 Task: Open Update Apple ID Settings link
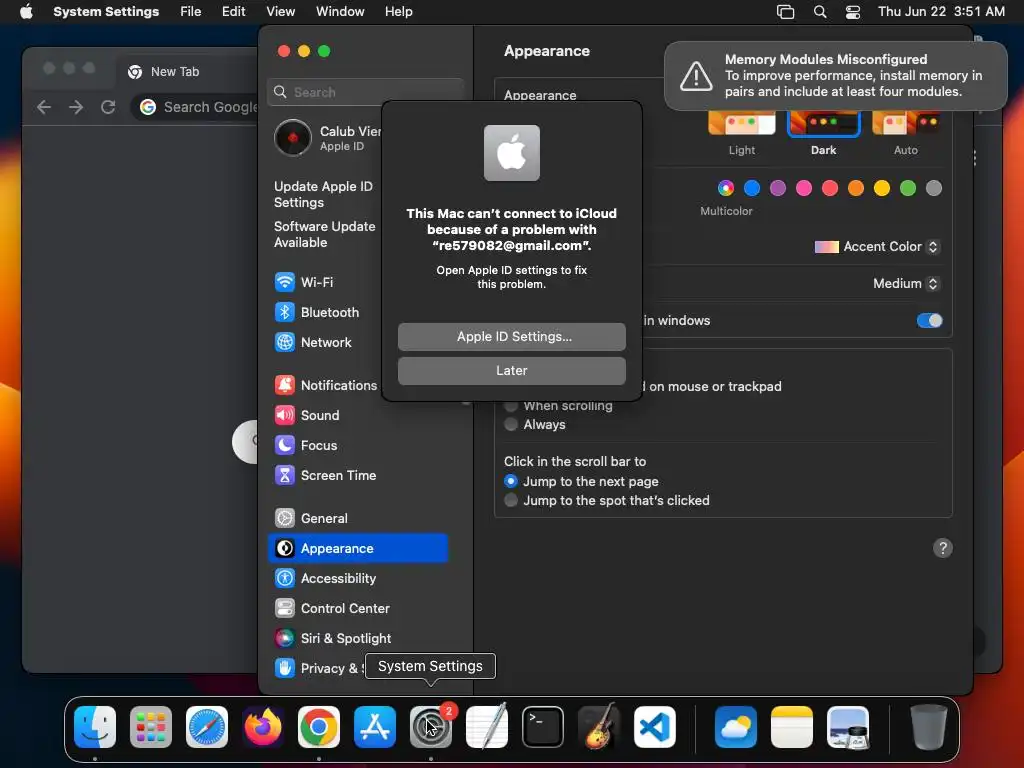click(x=323, y=195)
